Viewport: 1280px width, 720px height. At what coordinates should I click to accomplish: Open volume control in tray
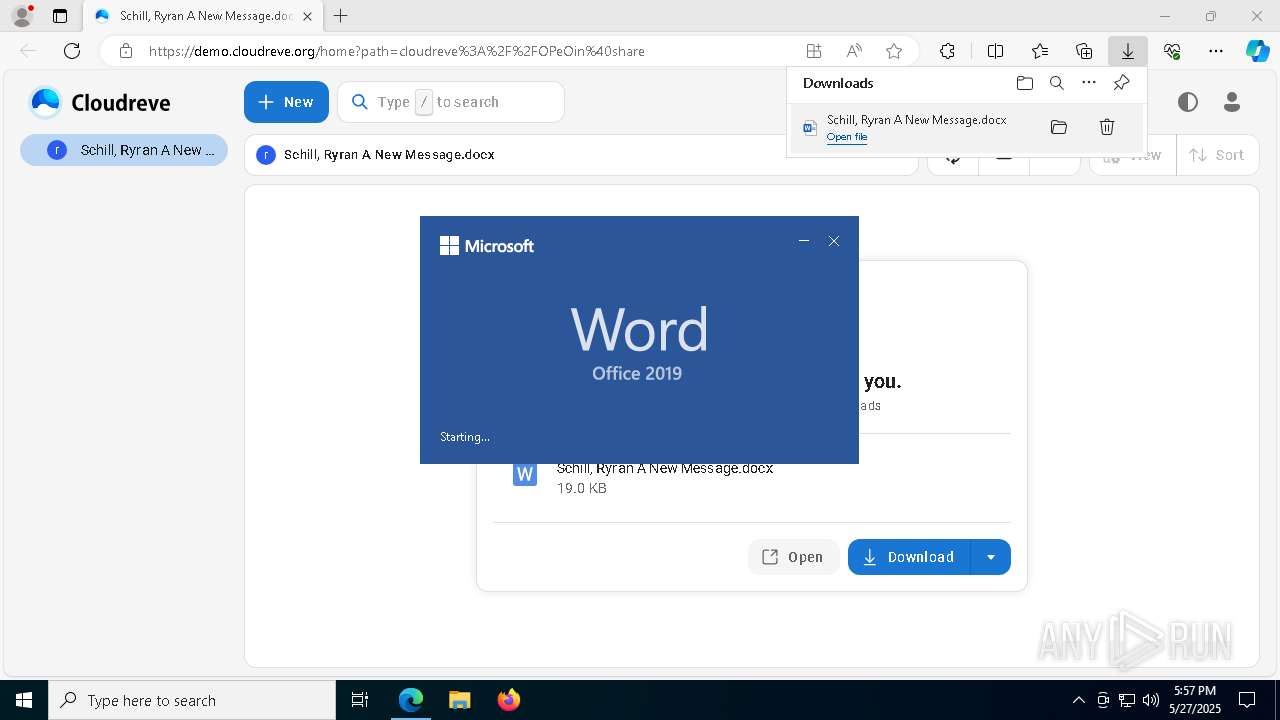[x=1151, y=700]
